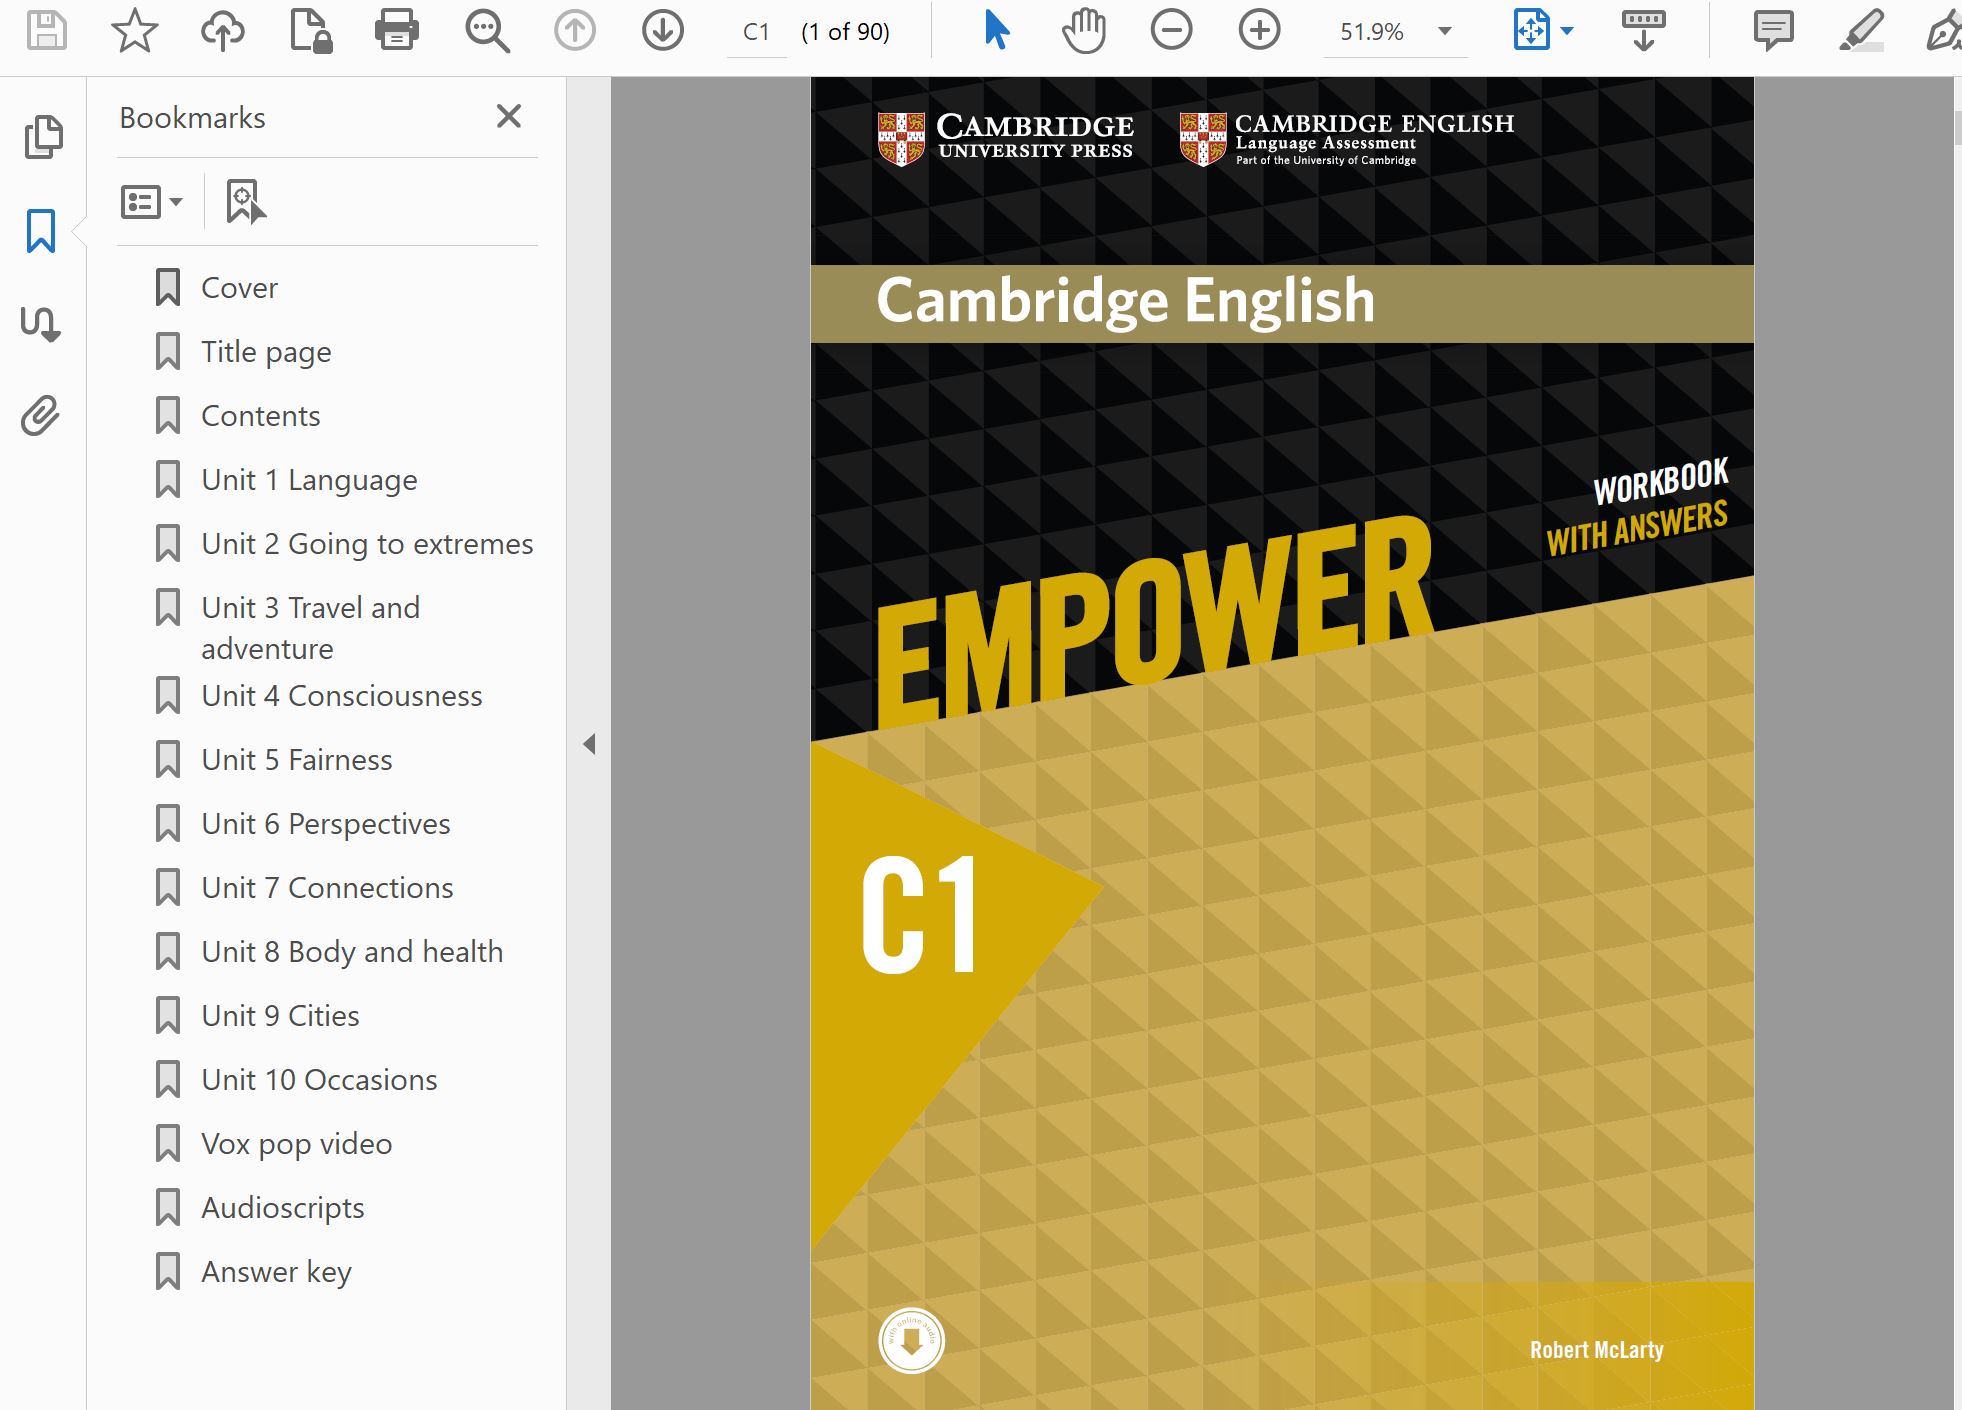Toggle the Bookmarks panel icon
The height and width of the screenshot is (1410, 1962).
40,231
